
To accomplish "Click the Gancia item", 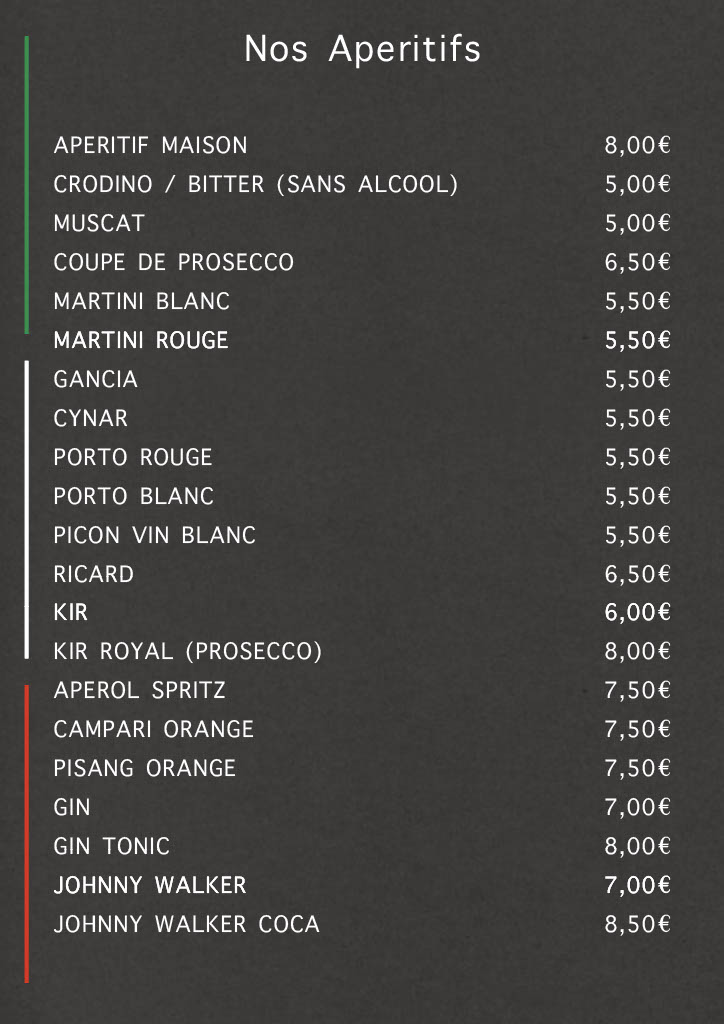I will 95,380.
